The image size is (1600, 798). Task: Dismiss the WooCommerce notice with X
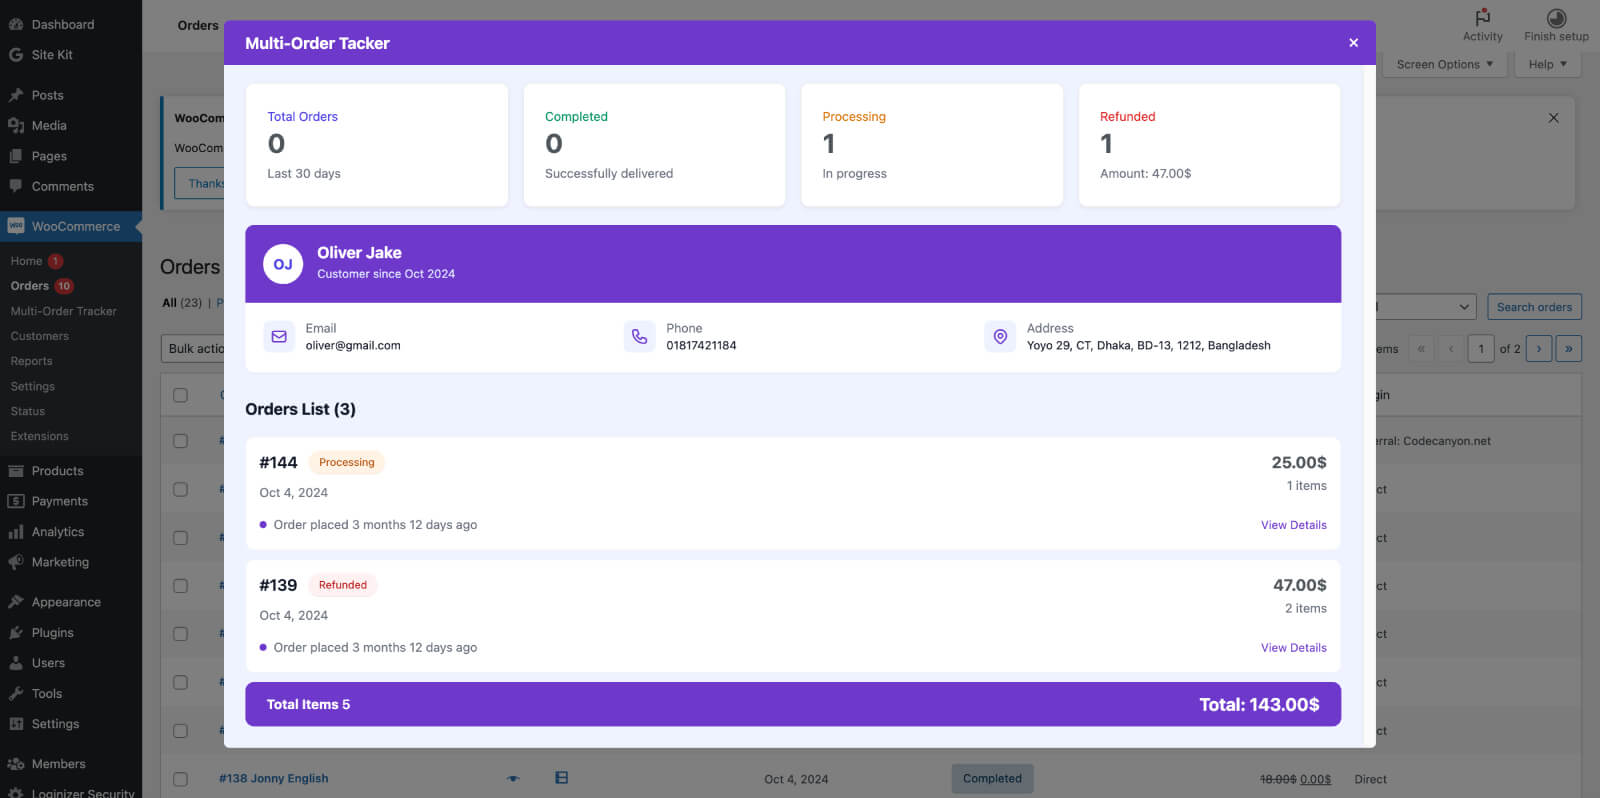pyautogui.click(x=1553, y=118)
